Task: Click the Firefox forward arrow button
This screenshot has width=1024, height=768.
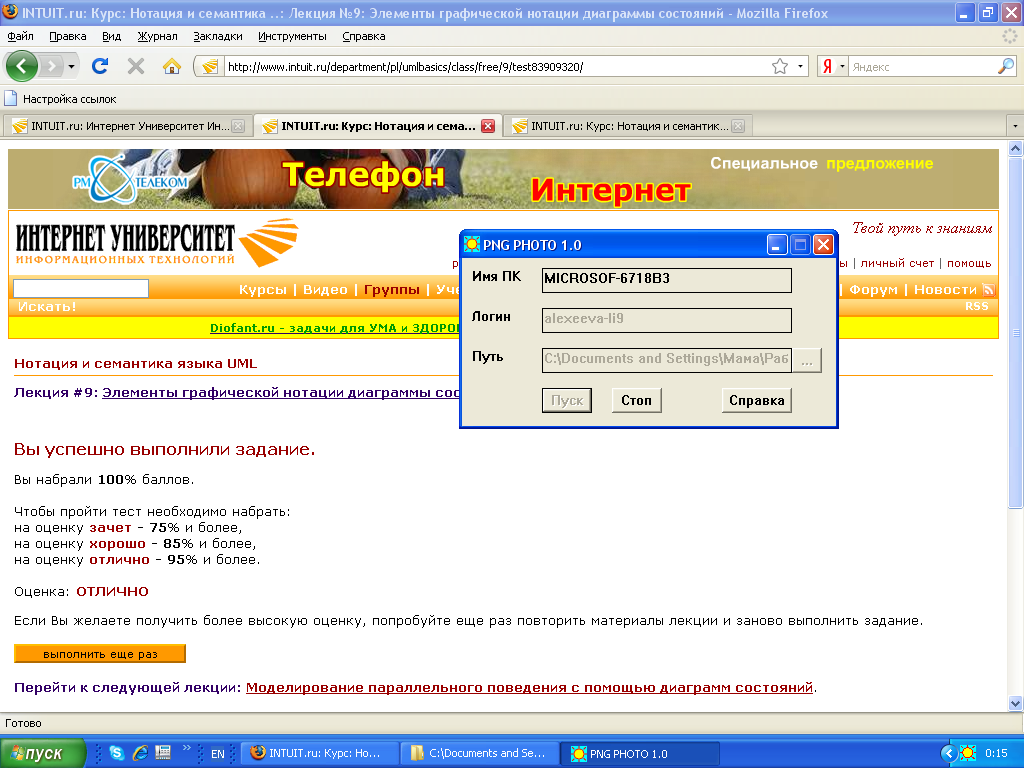Action: pyautogui.click(x=52, y=66)
